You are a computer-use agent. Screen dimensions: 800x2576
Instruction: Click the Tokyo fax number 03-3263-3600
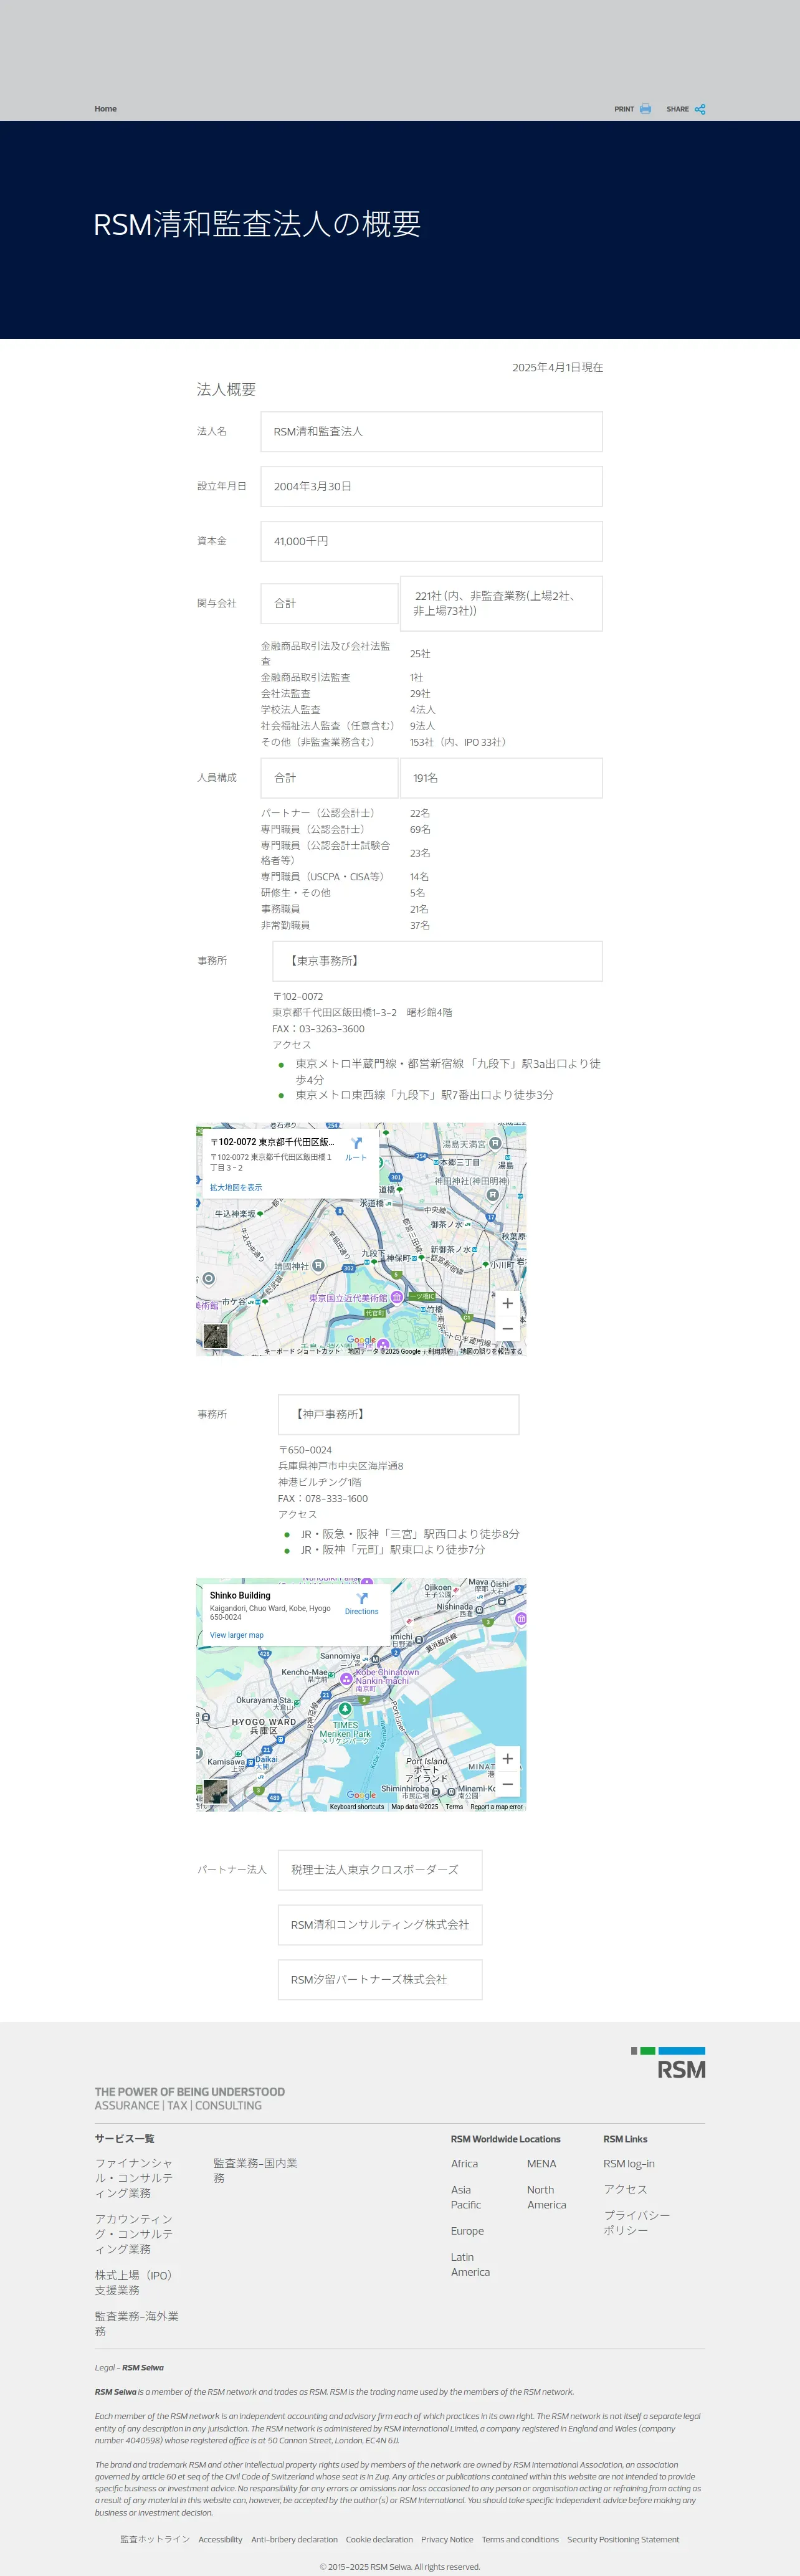coord(332,1028)
